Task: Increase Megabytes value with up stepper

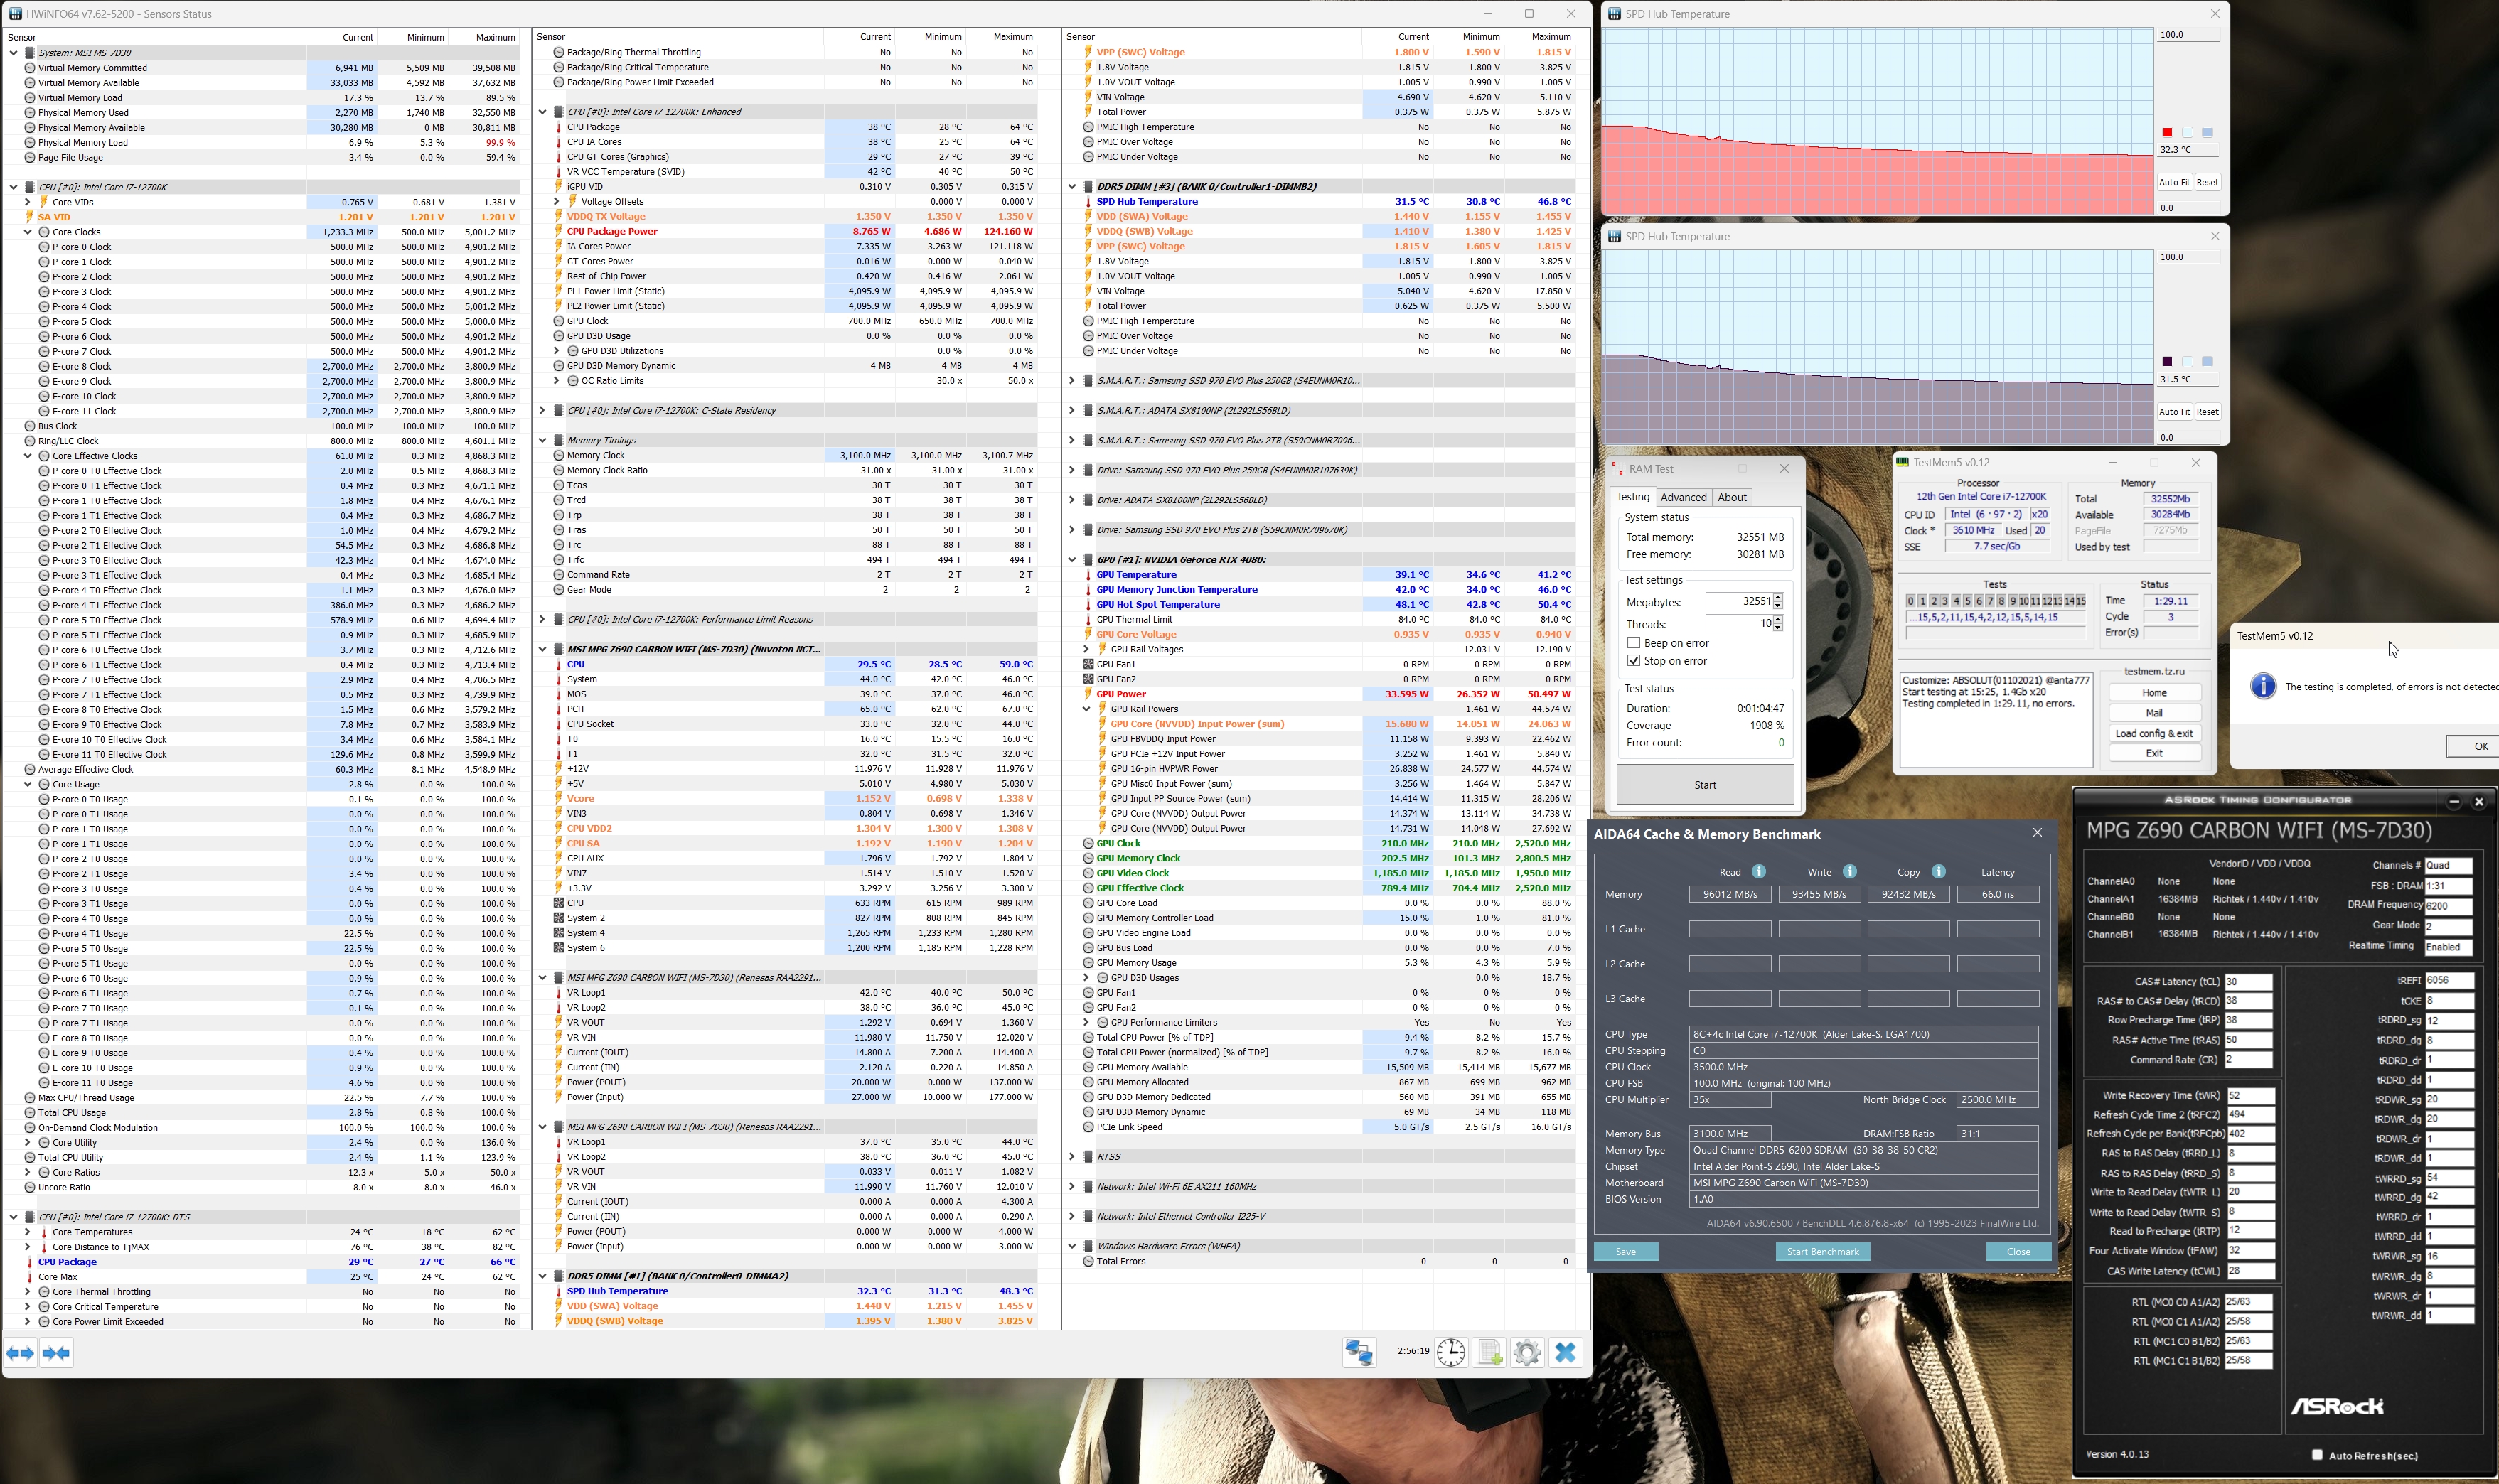Action: point(1777,597)
